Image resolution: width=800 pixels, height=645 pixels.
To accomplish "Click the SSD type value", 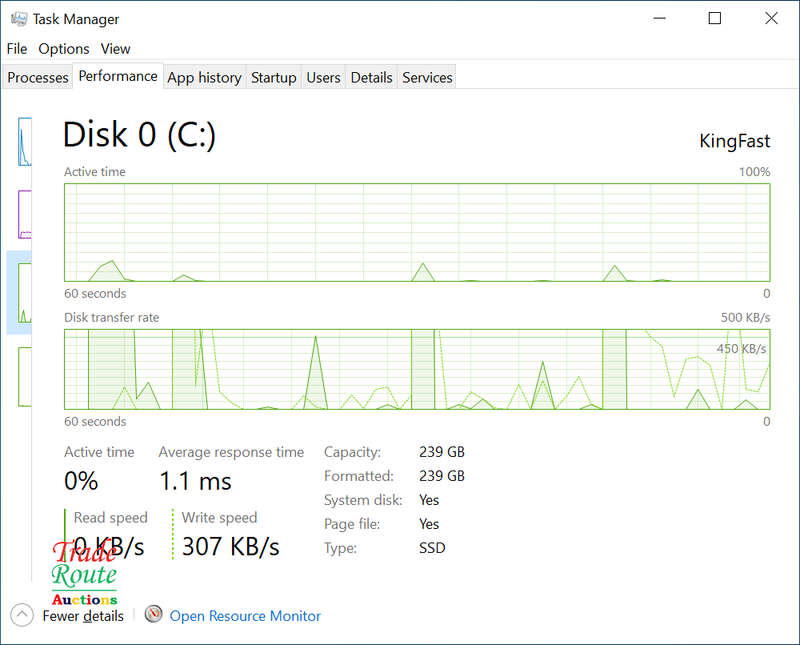I will [432, 548].
